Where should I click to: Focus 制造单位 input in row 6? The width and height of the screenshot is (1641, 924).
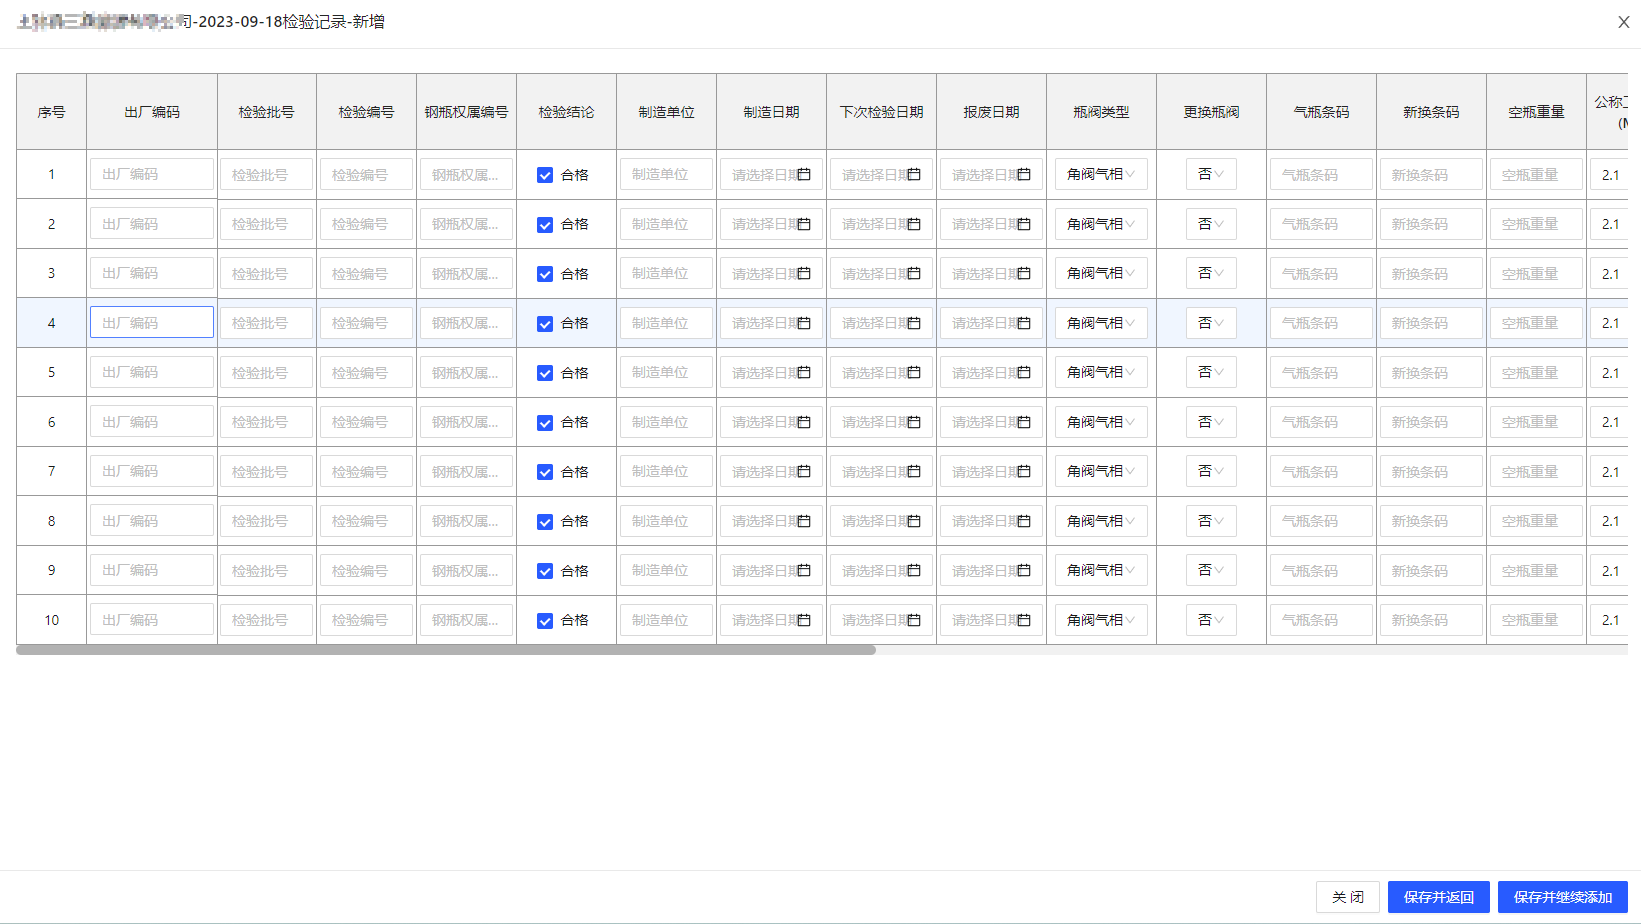tap(666, 422)
